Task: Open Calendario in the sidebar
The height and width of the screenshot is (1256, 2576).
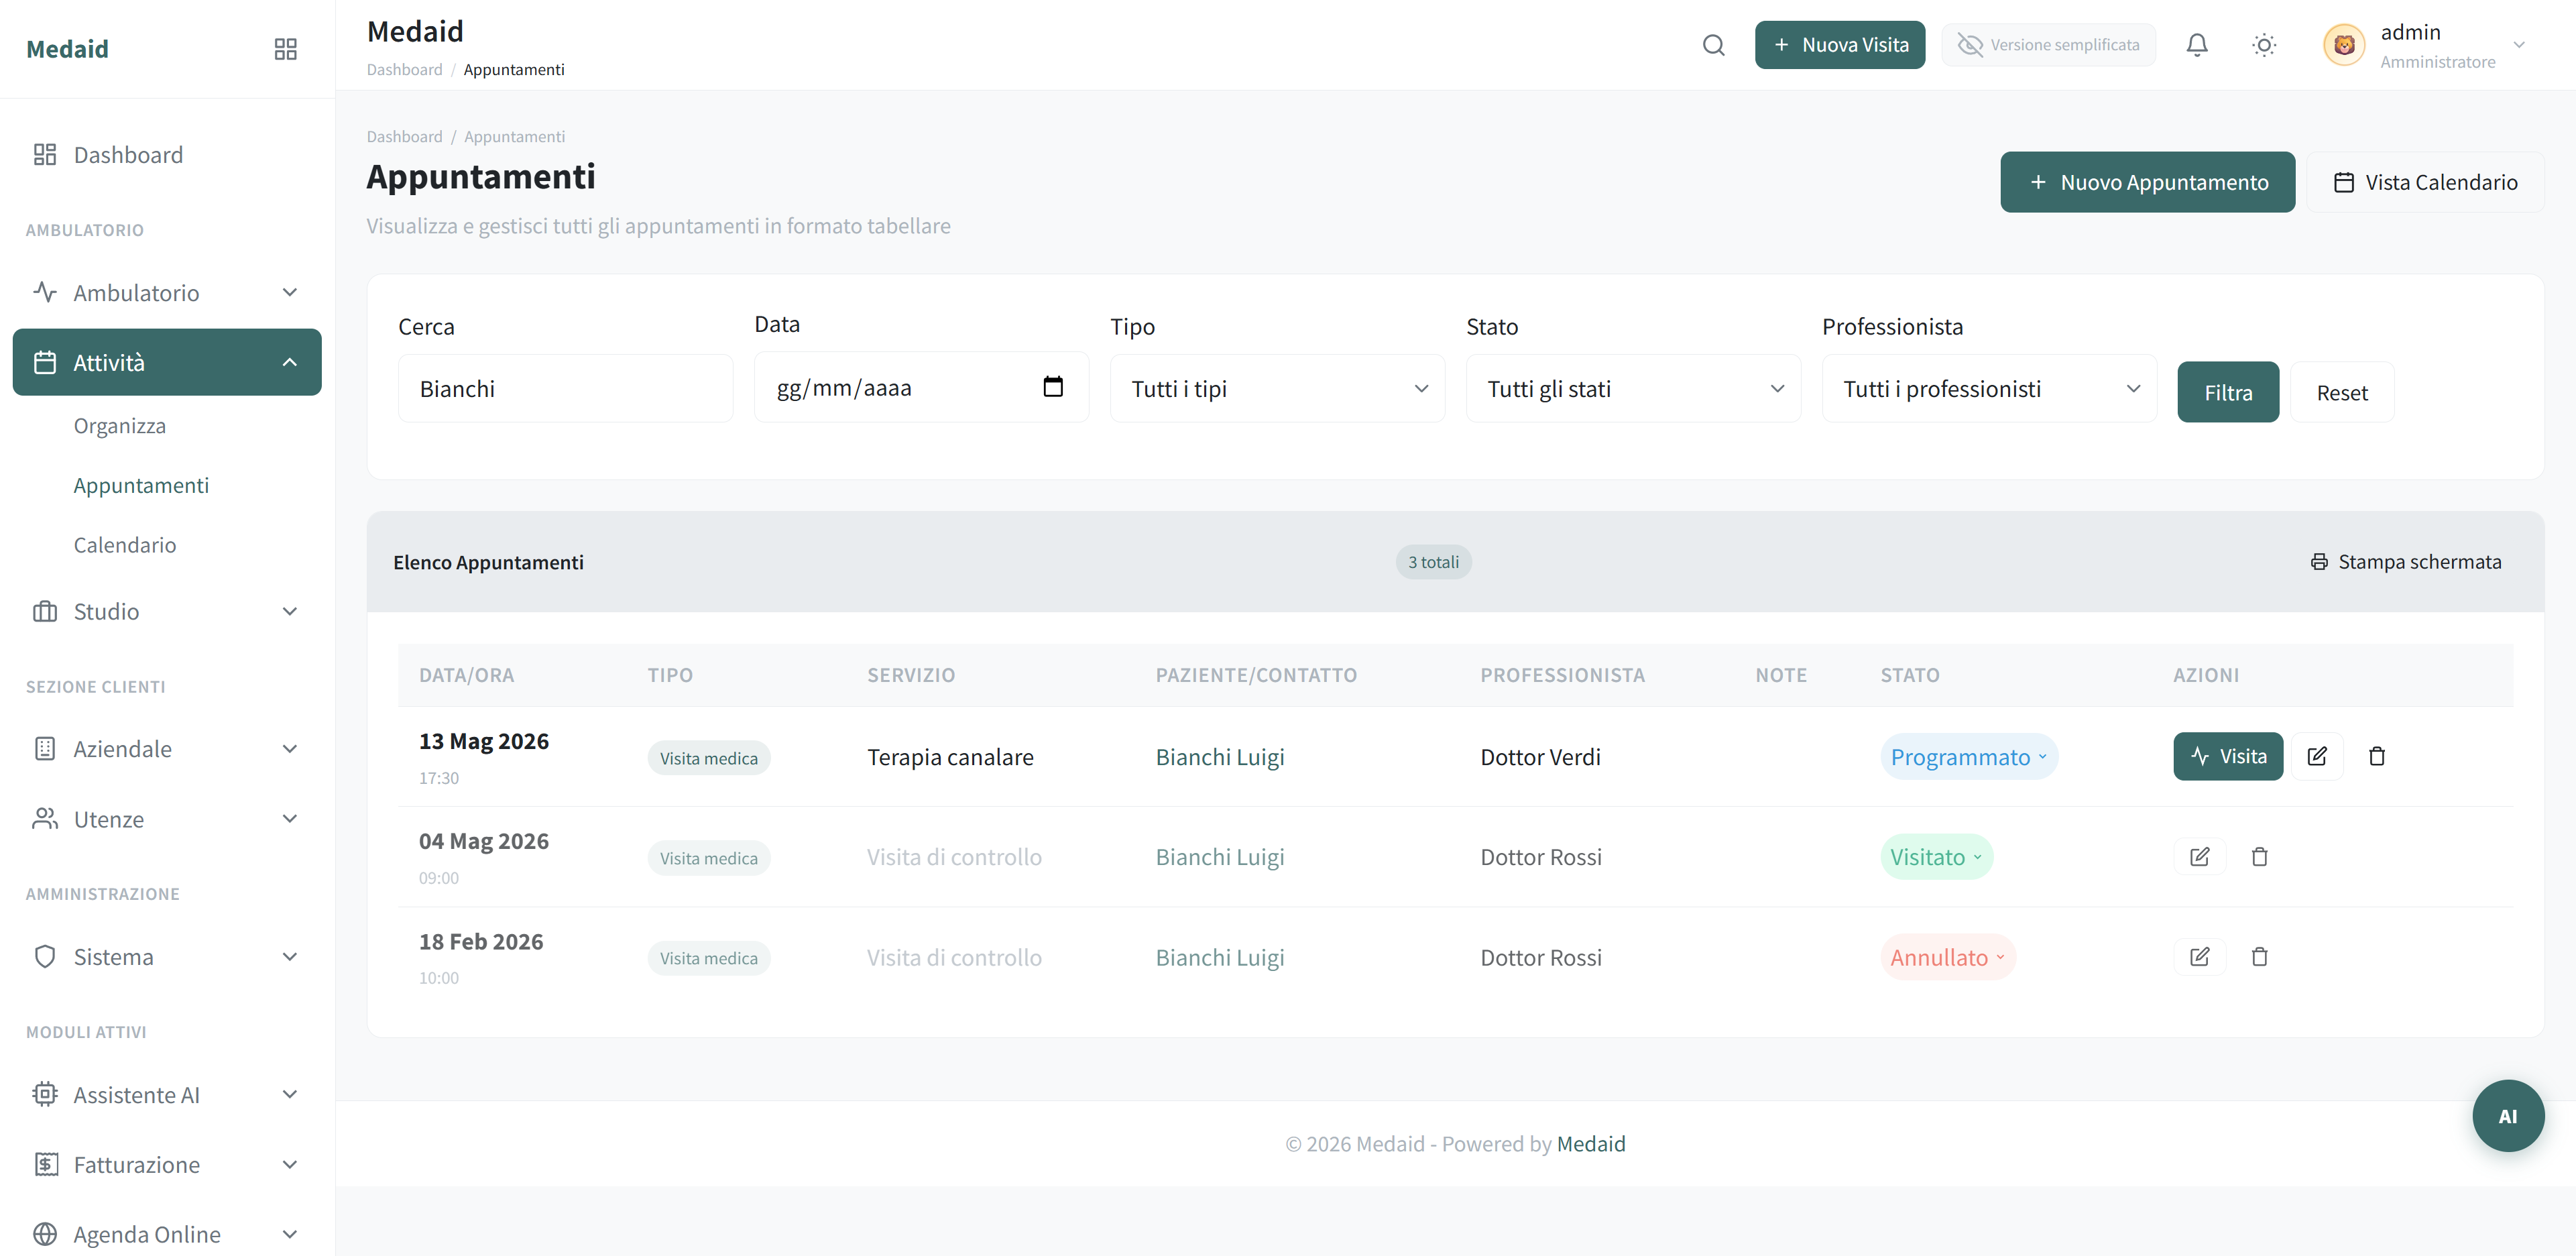Action: (125, 545)
